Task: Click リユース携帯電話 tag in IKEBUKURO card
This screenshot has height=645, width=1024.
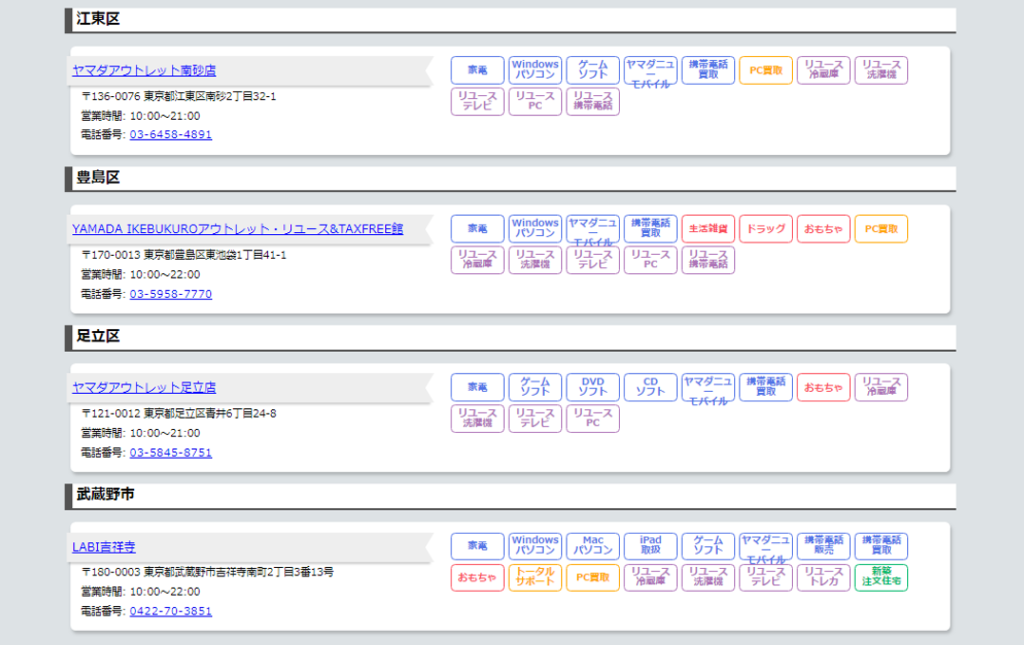Action: coord(708,260)
